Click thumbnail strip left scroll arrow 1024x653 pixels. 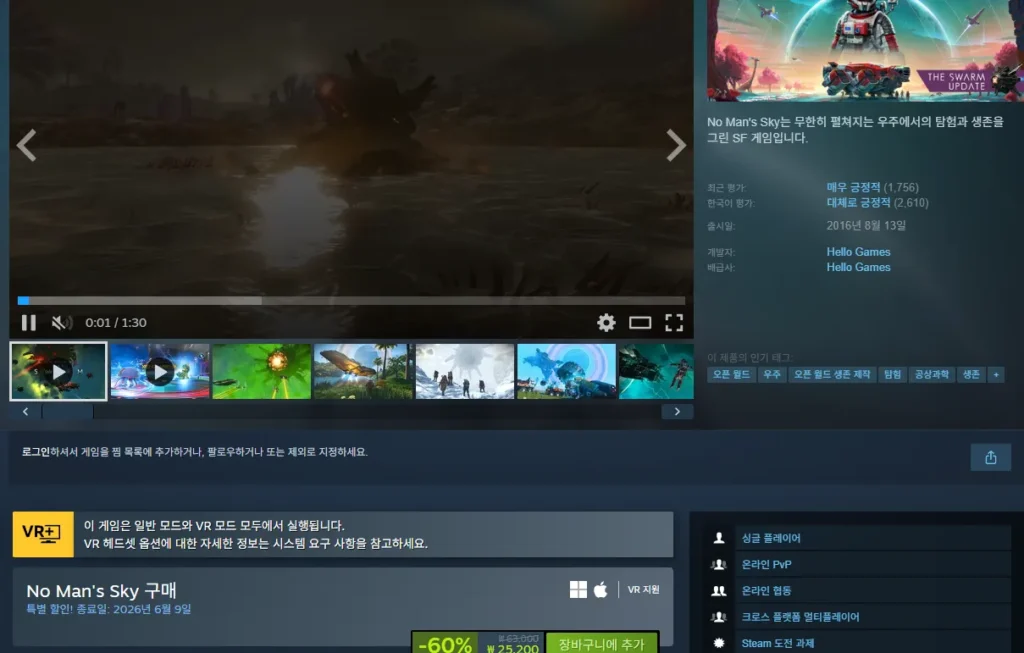25,411
